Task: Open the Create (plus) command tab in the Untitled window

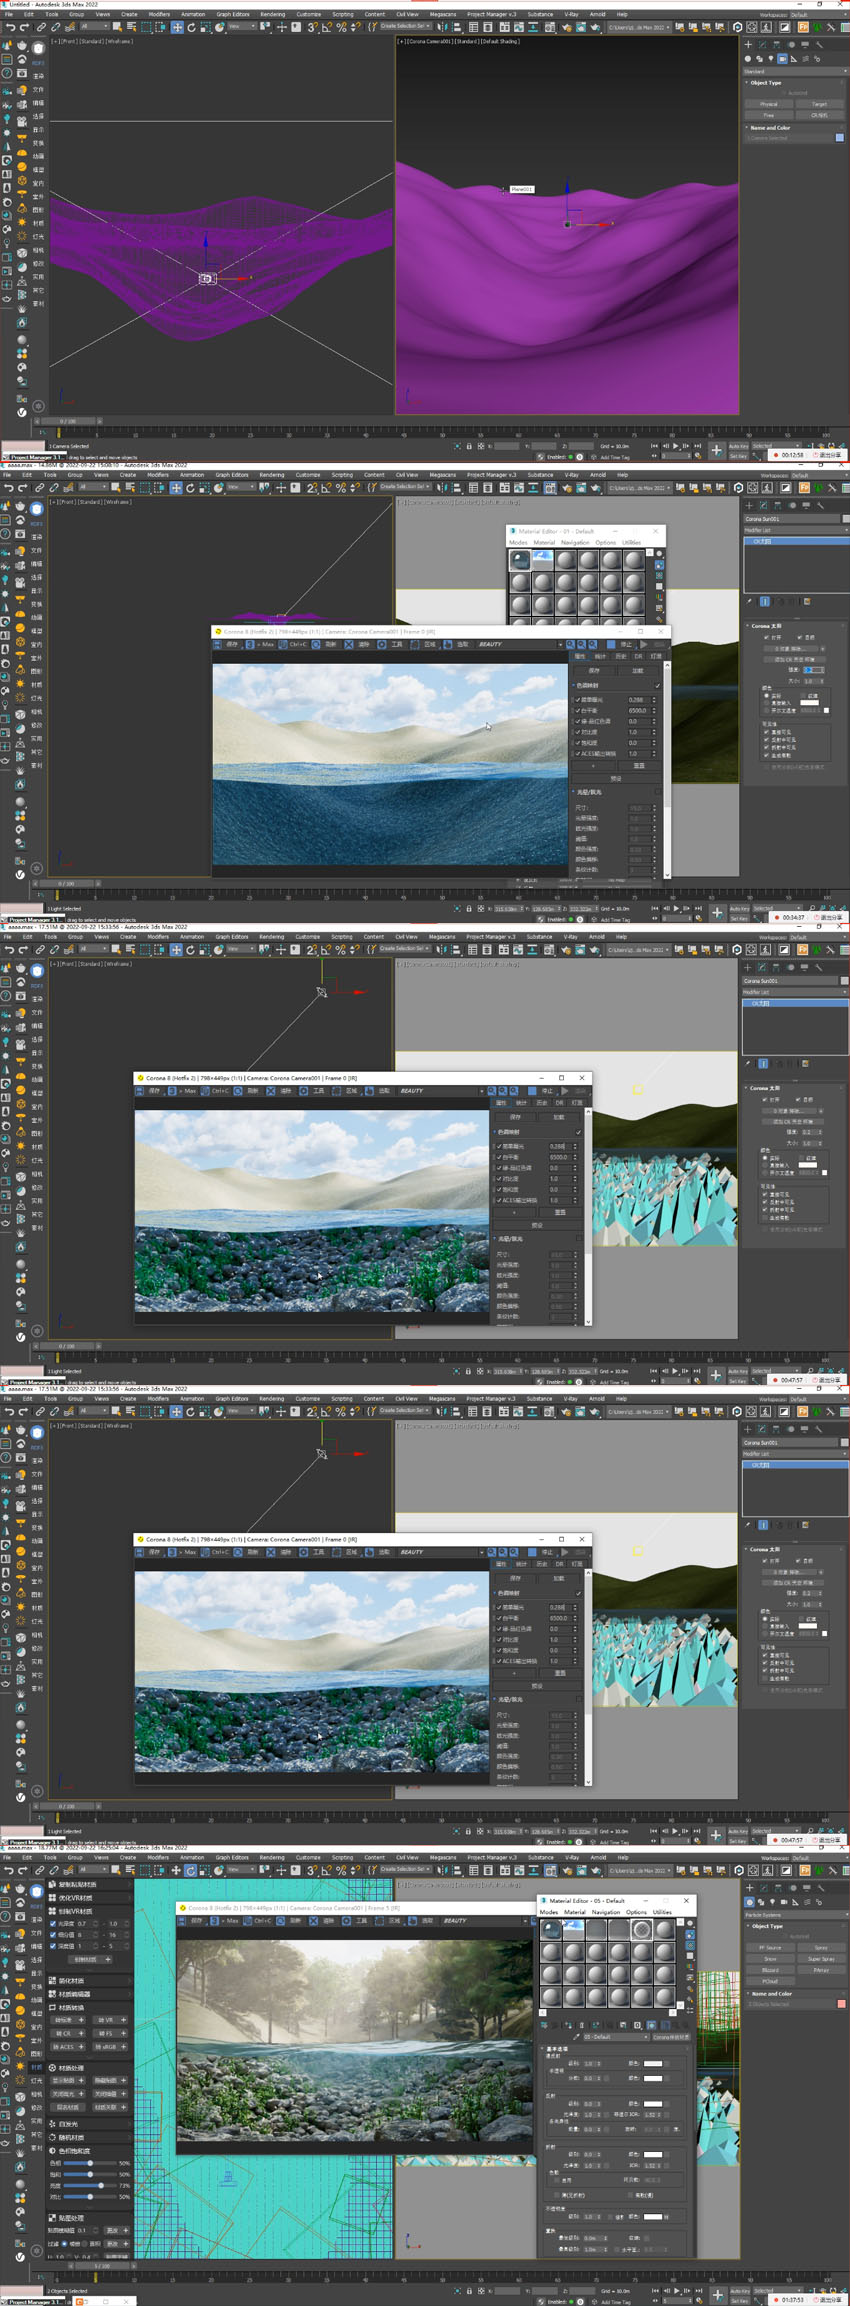Action: (748, 44)
